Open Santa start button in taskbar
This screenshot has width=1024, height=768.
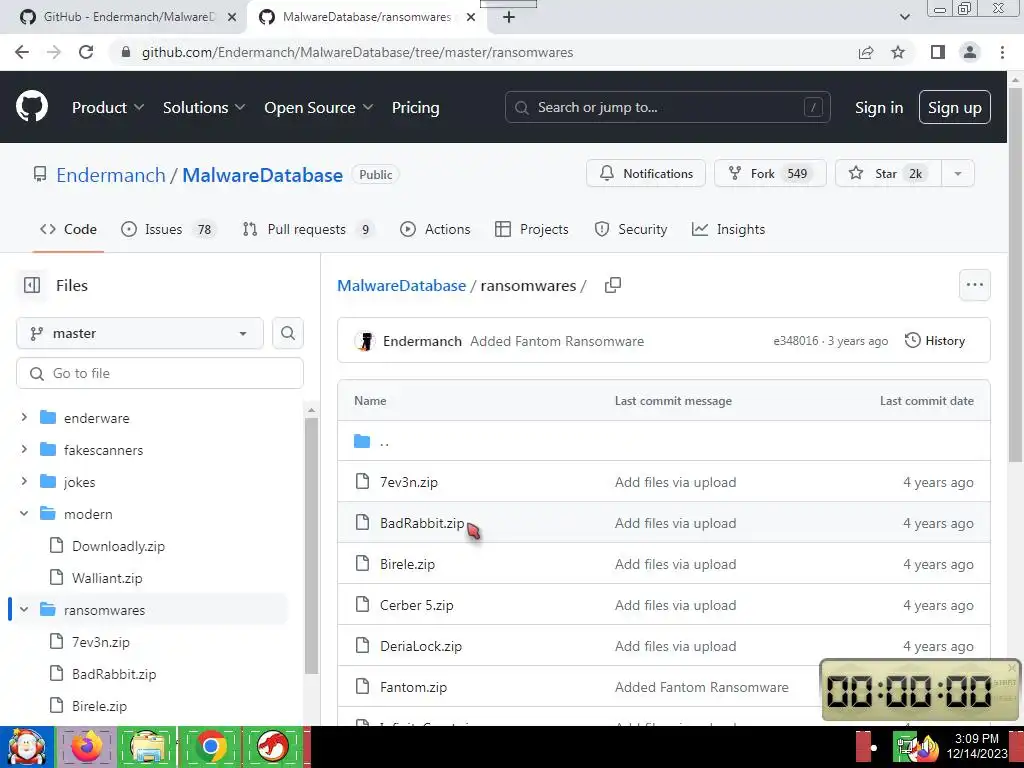[27, 746]
